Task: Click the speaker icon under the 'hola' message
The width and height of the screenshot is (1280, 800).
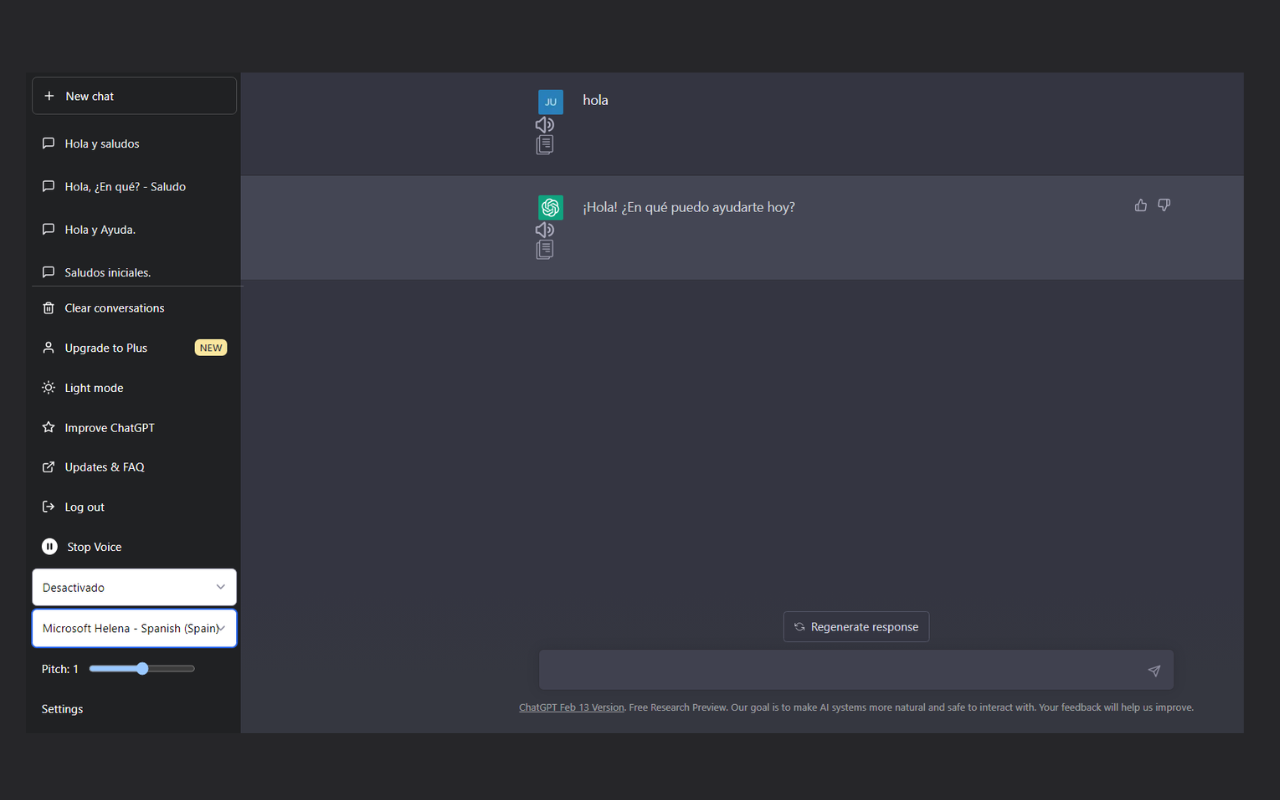Action: click(x=545, y=125)
